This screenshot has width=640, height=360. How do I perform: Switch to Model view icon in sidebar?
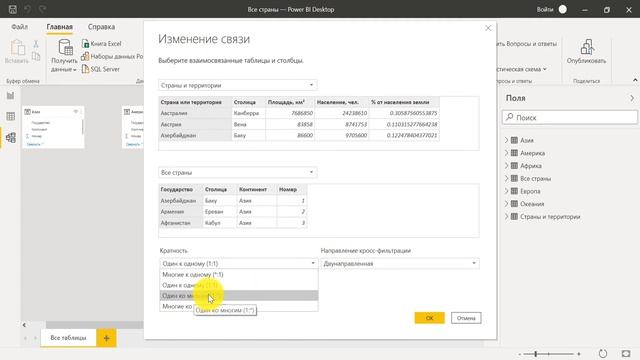(11, 138)
